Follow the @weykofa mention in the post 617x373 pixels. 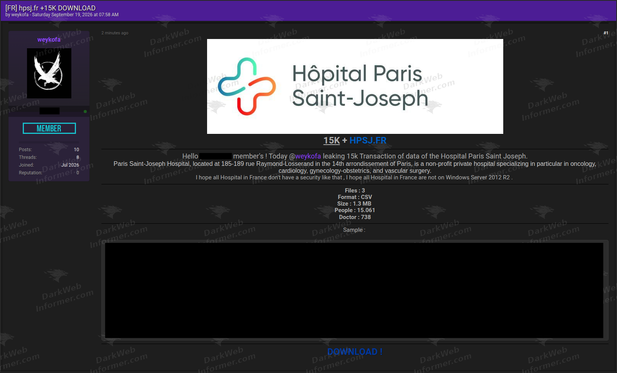pos(305,156)
